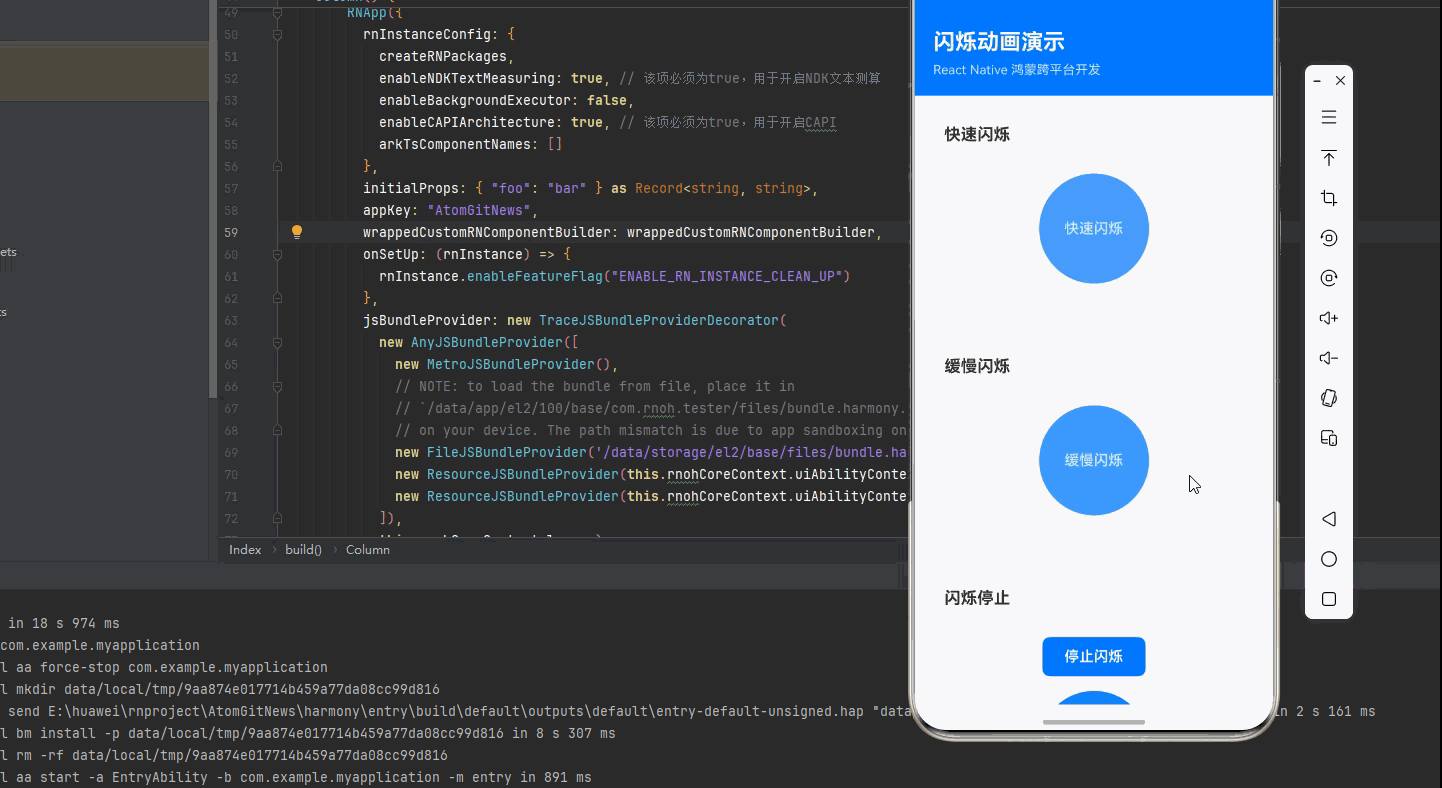Click the "in 18 s 974 ms" log line

coord(64,623)
